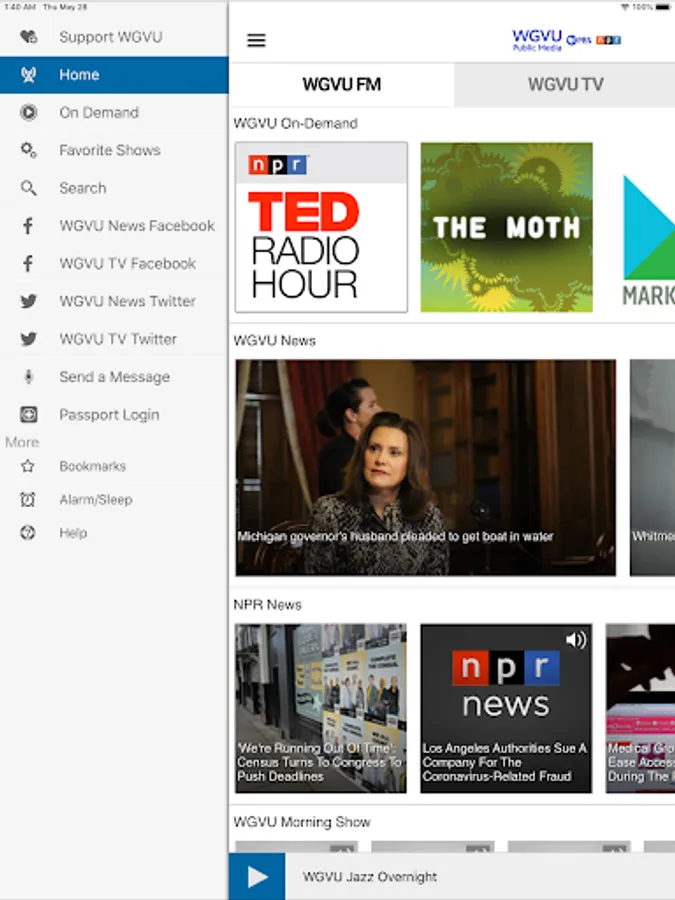
Task: Open Help menu entry
Action: [x=114, y=533]
